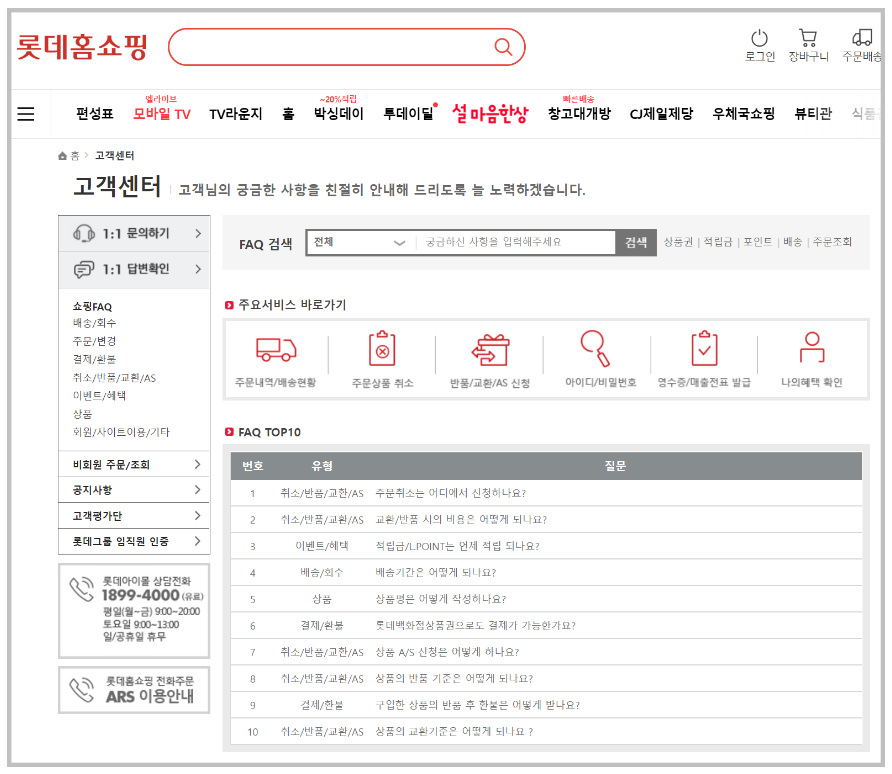Open 아이디/비밀번호 magnifier icon

(595, 348)
